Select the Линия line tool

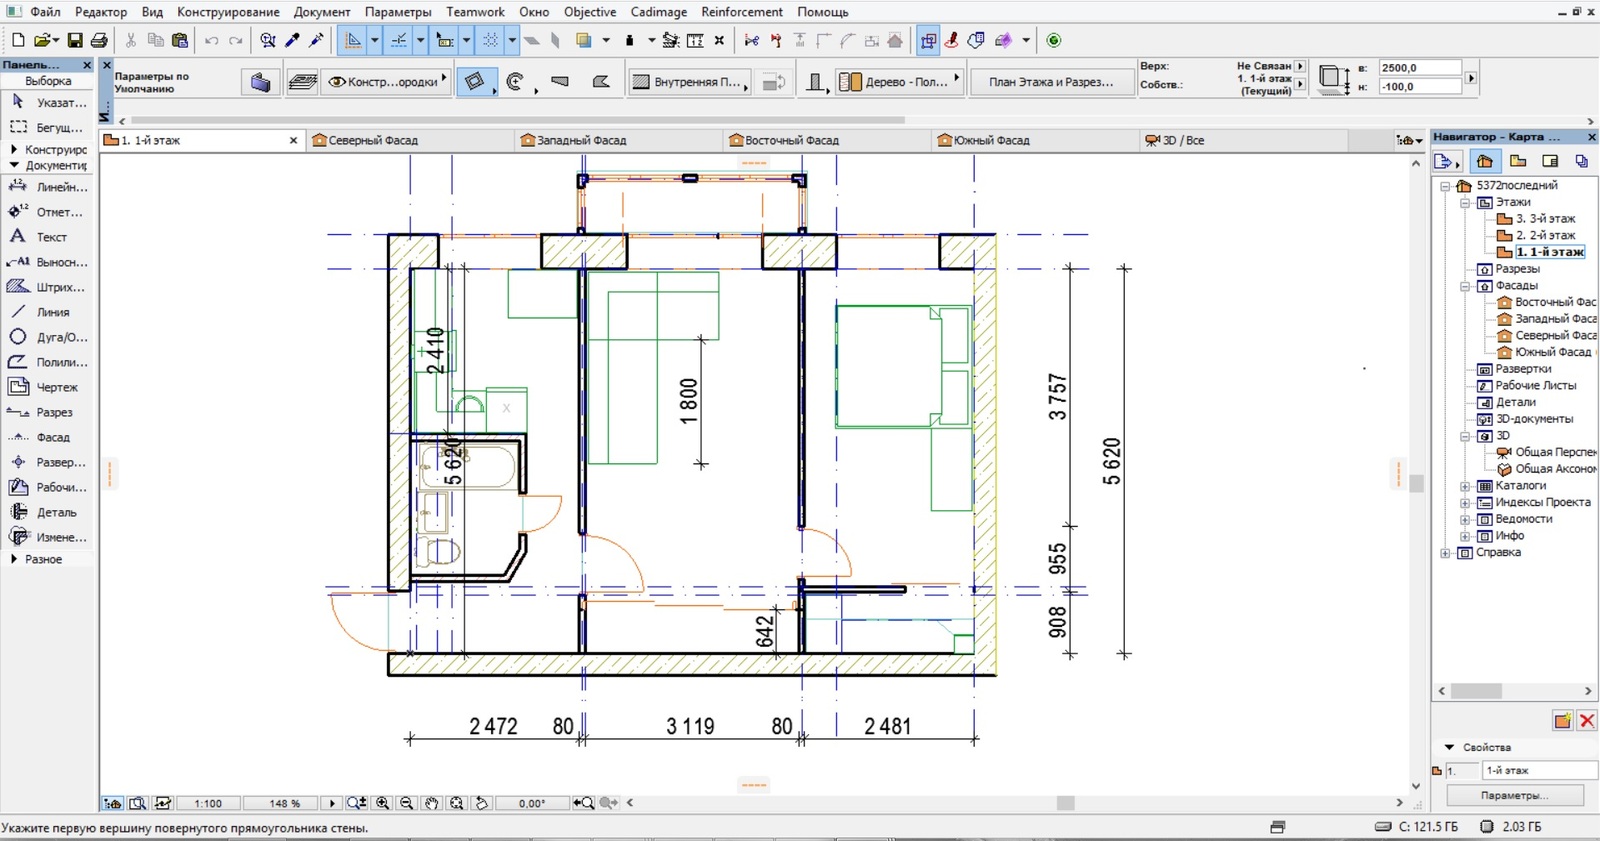pyautogui.click(x=52, y=312)
